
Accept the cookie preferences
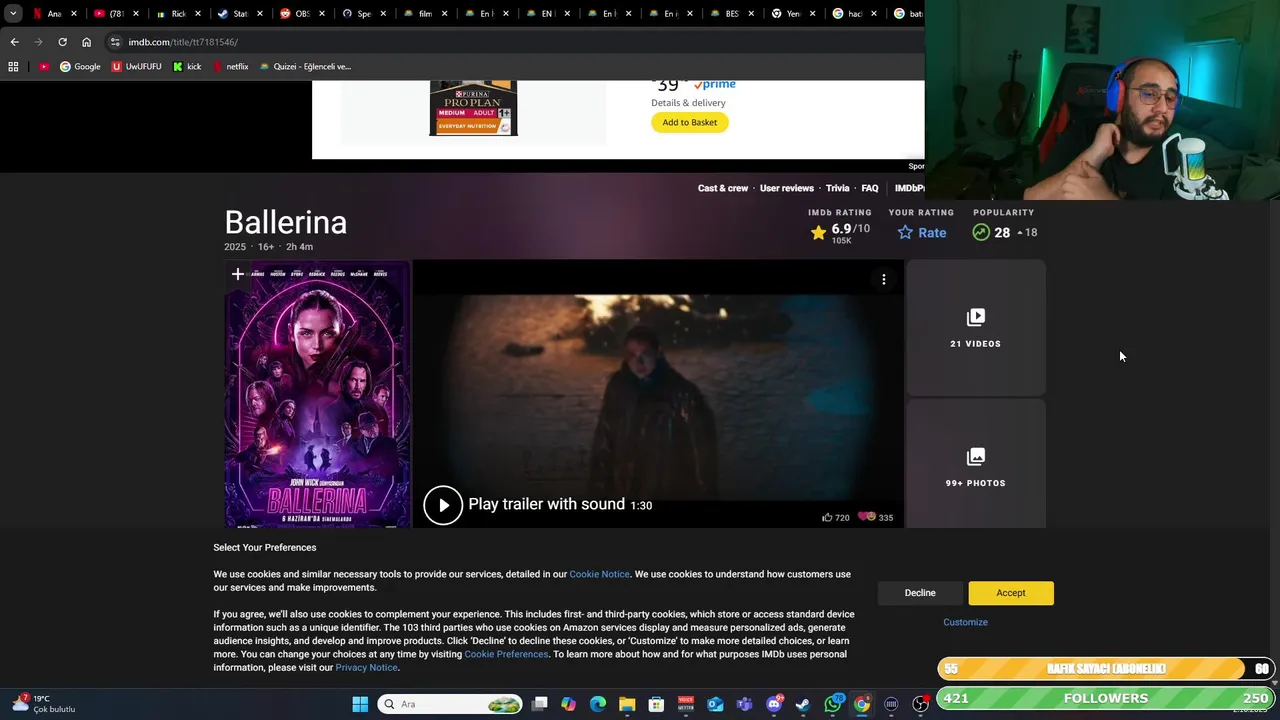[x=1011, y=593]
